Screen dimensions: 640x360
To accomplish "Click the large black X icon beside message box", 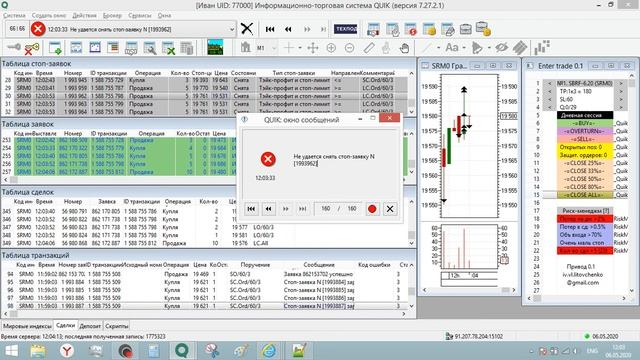I will [x=247, y=29].
